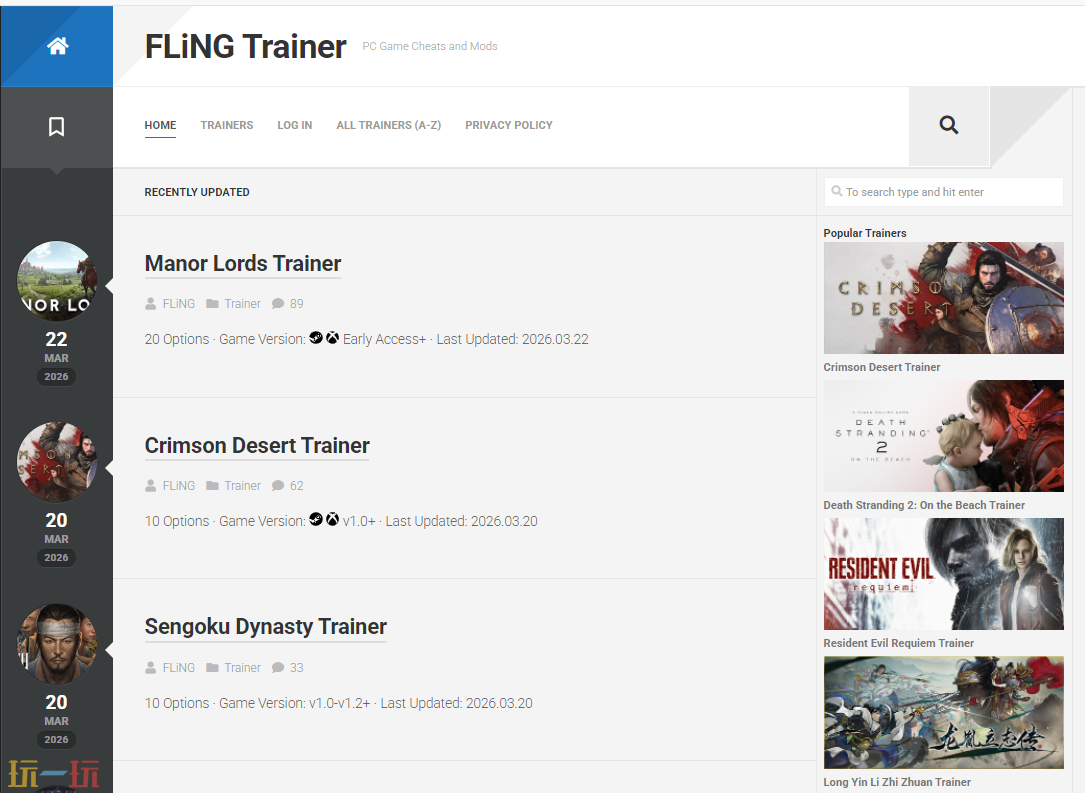Open ALL TRAINERS (A-Z) page
The width and height of the screenshot is (1085, 793).
(x=388, y=125)
